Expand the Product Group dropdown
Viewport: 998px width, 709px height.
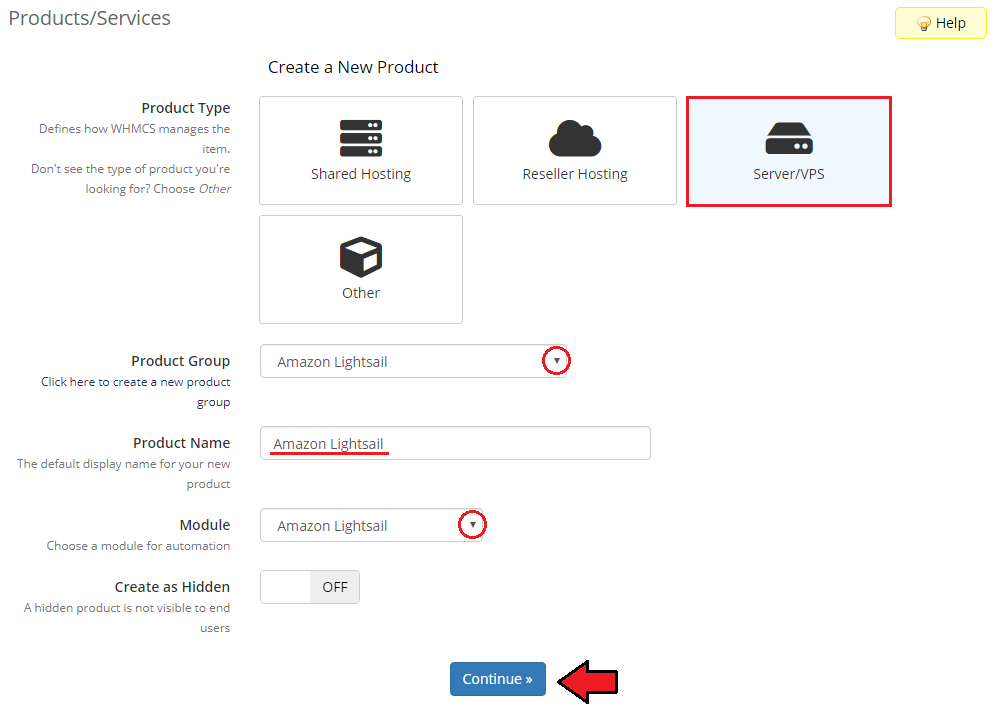coord(413,362)
